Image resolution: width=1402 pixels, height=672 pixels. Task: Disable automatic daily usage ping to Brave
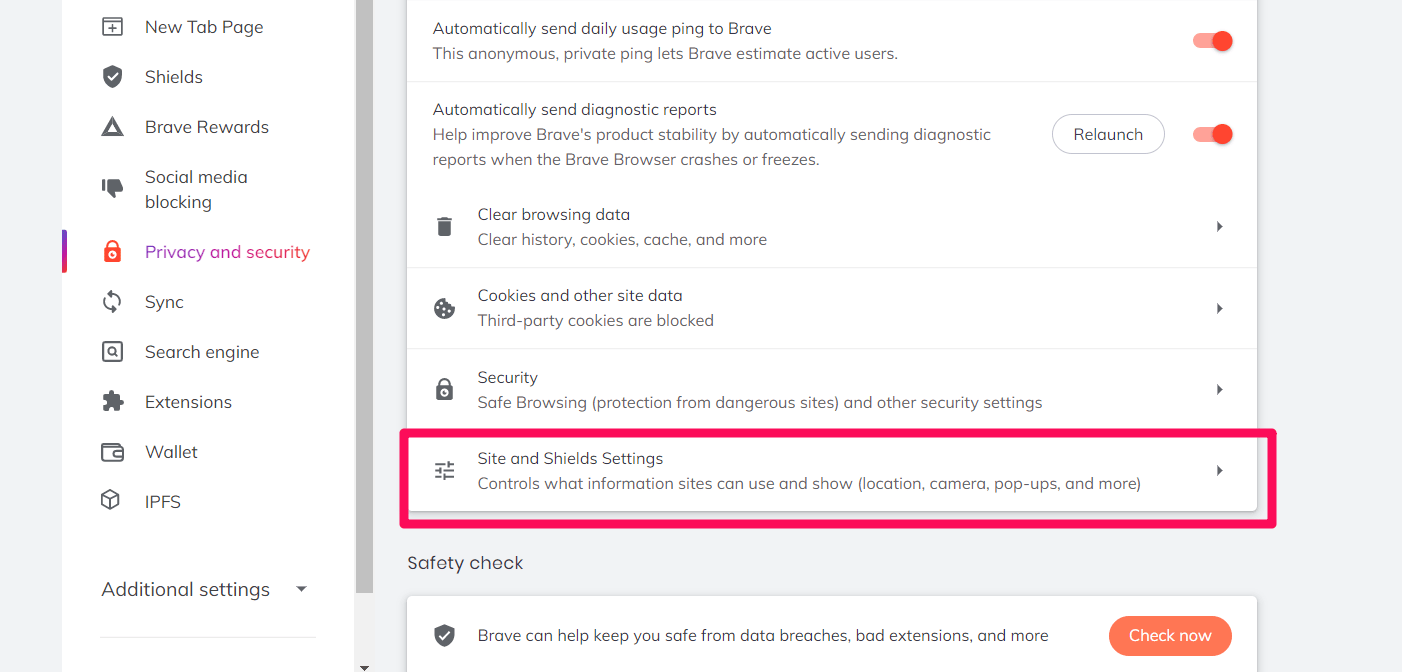pyautogui.click(x=1211, y=41)
